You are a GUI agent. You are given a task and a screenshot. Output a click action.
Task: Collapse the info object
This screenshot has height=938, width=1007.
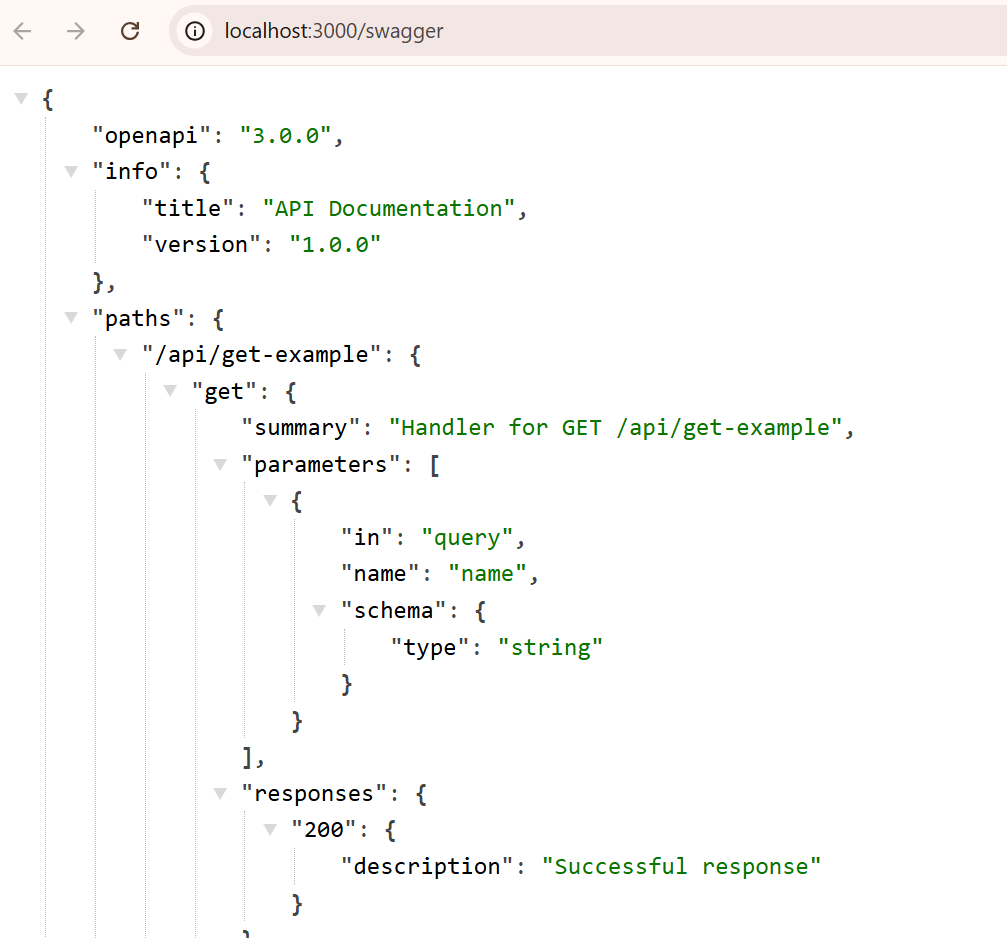click(70, 171)
